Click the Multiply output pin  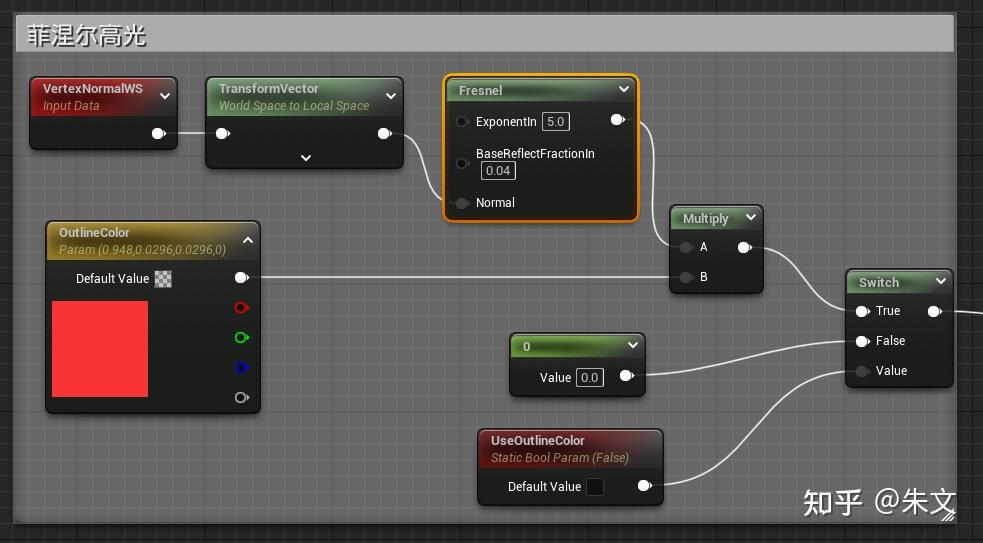[x=744, y=247]
